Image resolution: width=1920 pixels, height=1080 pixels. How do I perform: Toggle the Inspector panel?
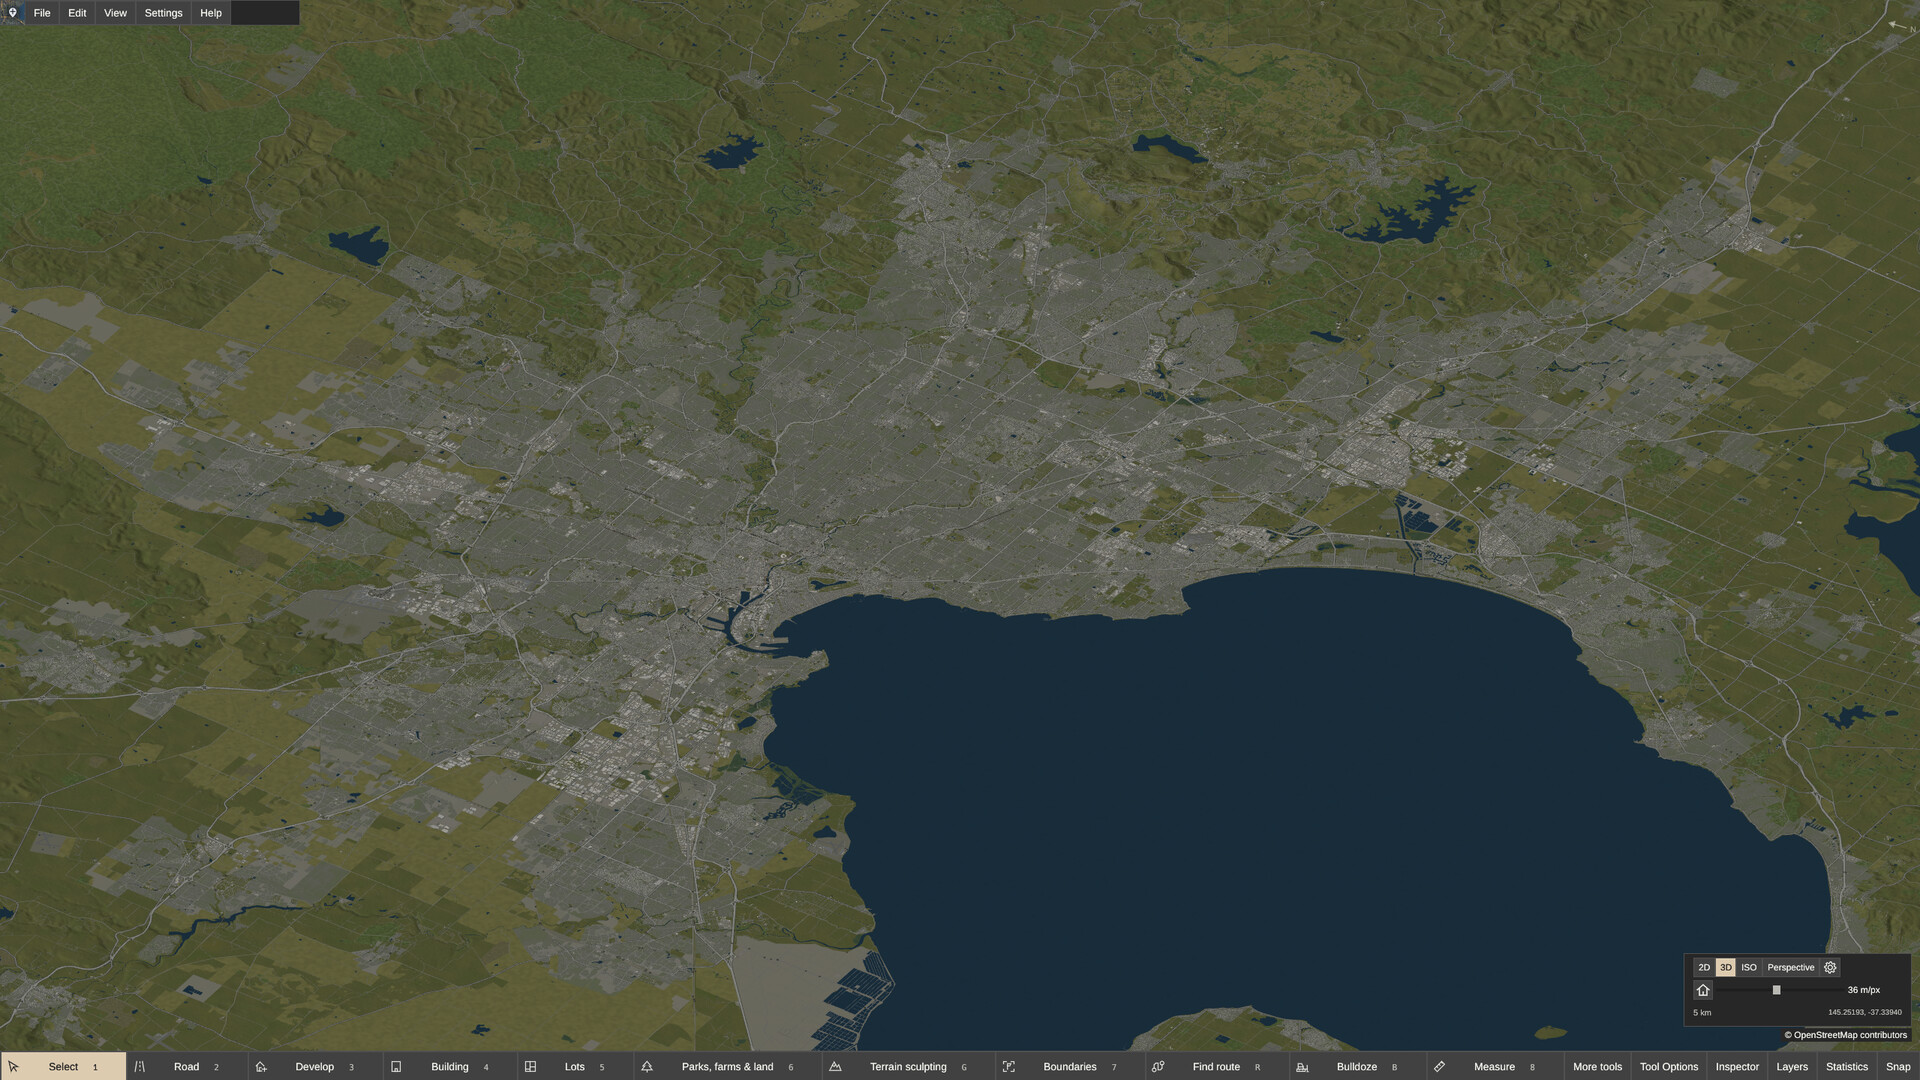1737,1066
